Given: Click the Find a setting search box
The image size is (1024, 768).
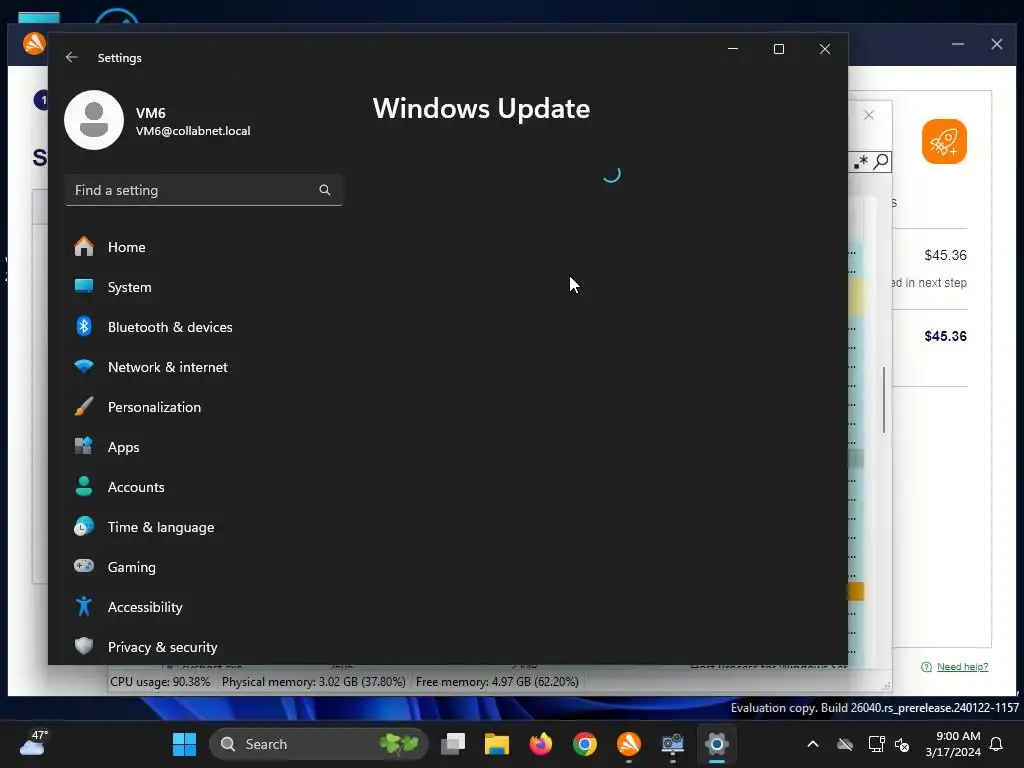Looking at the screenshot, I should click(204, 190).
